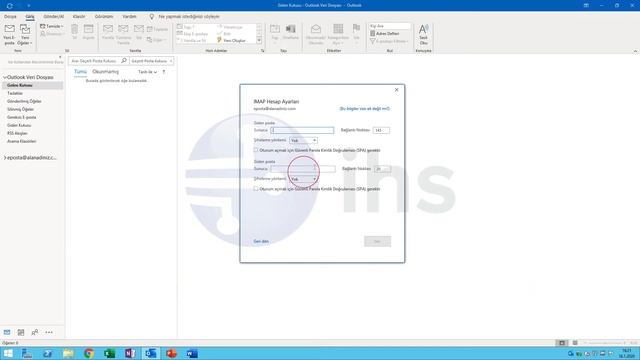
Task: Open Adres Defteri (address book)
Action: (x=384, y=33)
